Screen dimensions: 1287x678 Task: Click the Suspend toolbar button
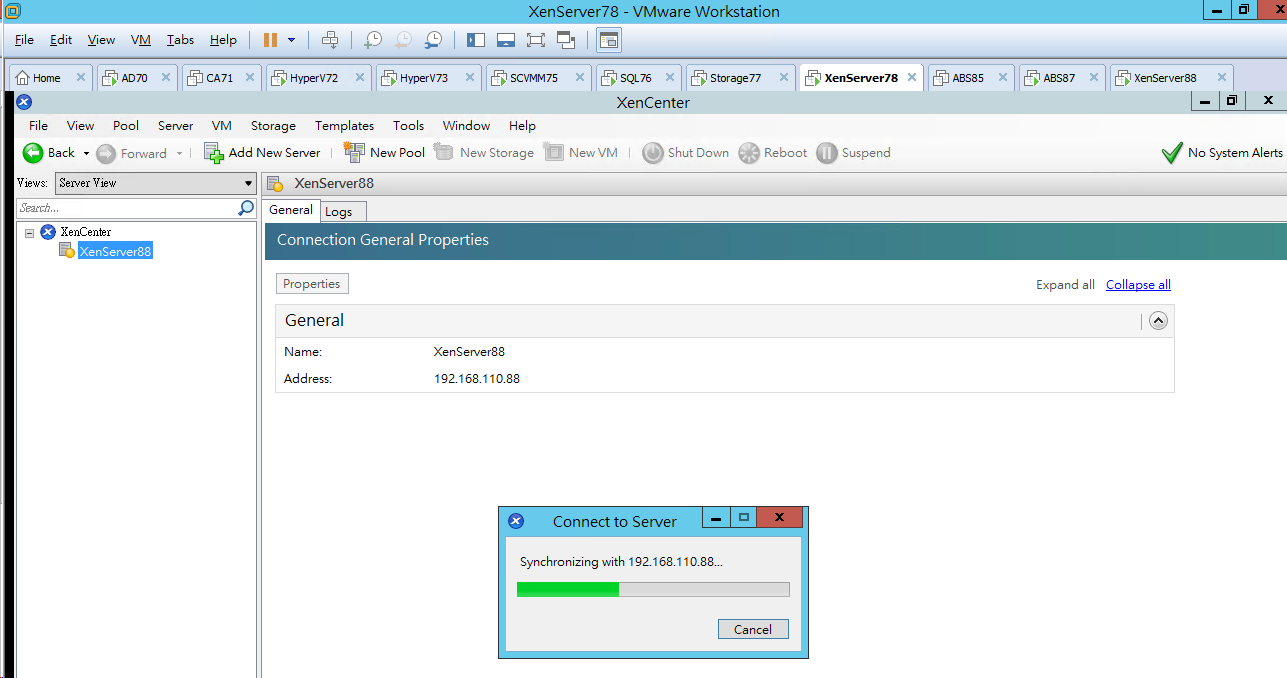tap(853, 152)
